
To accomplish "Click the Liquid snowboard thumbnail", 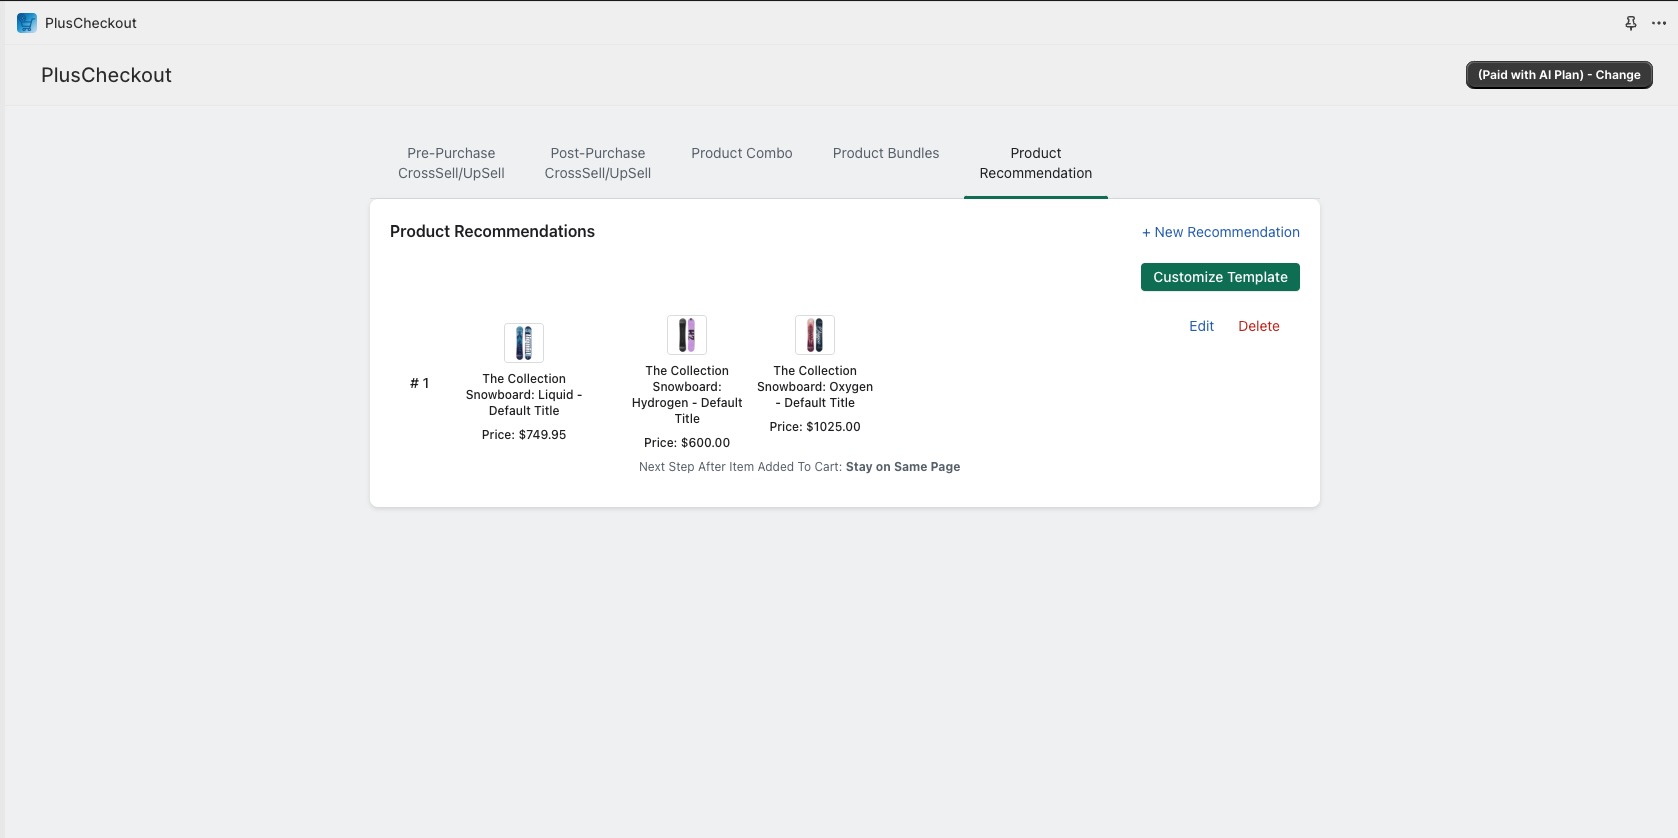I will tap(524, 343).
